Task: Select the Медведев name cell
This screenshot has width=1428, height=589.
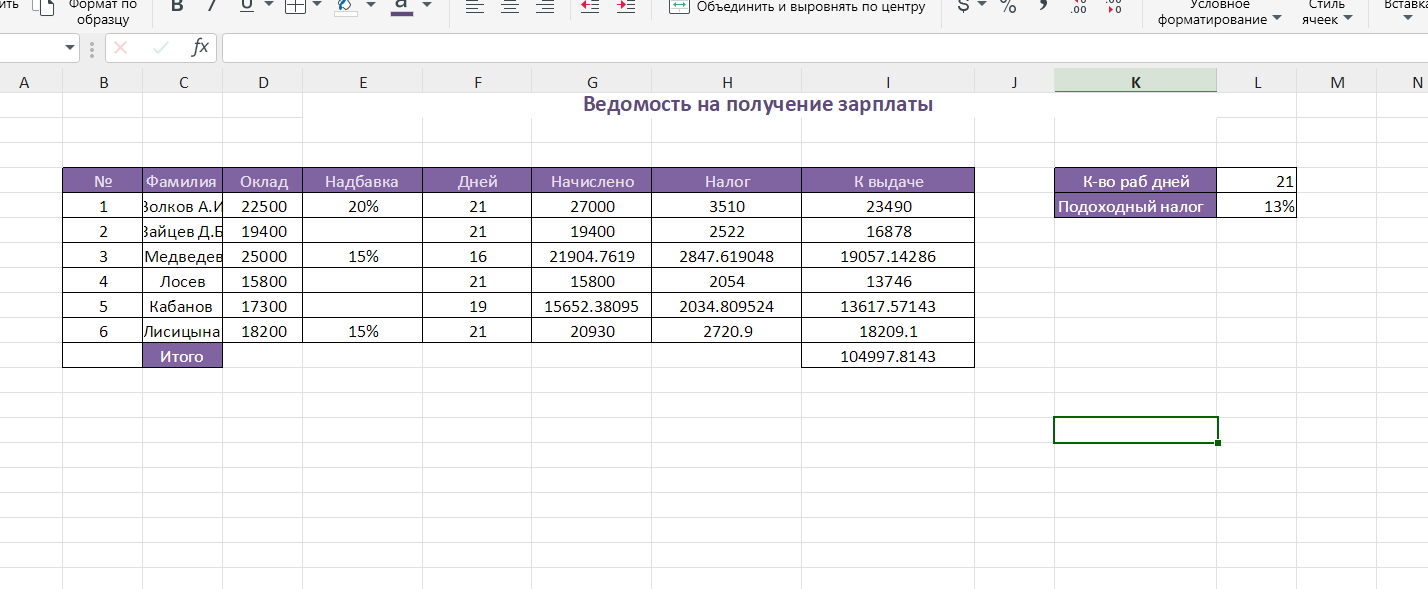Action: (183, 256)
